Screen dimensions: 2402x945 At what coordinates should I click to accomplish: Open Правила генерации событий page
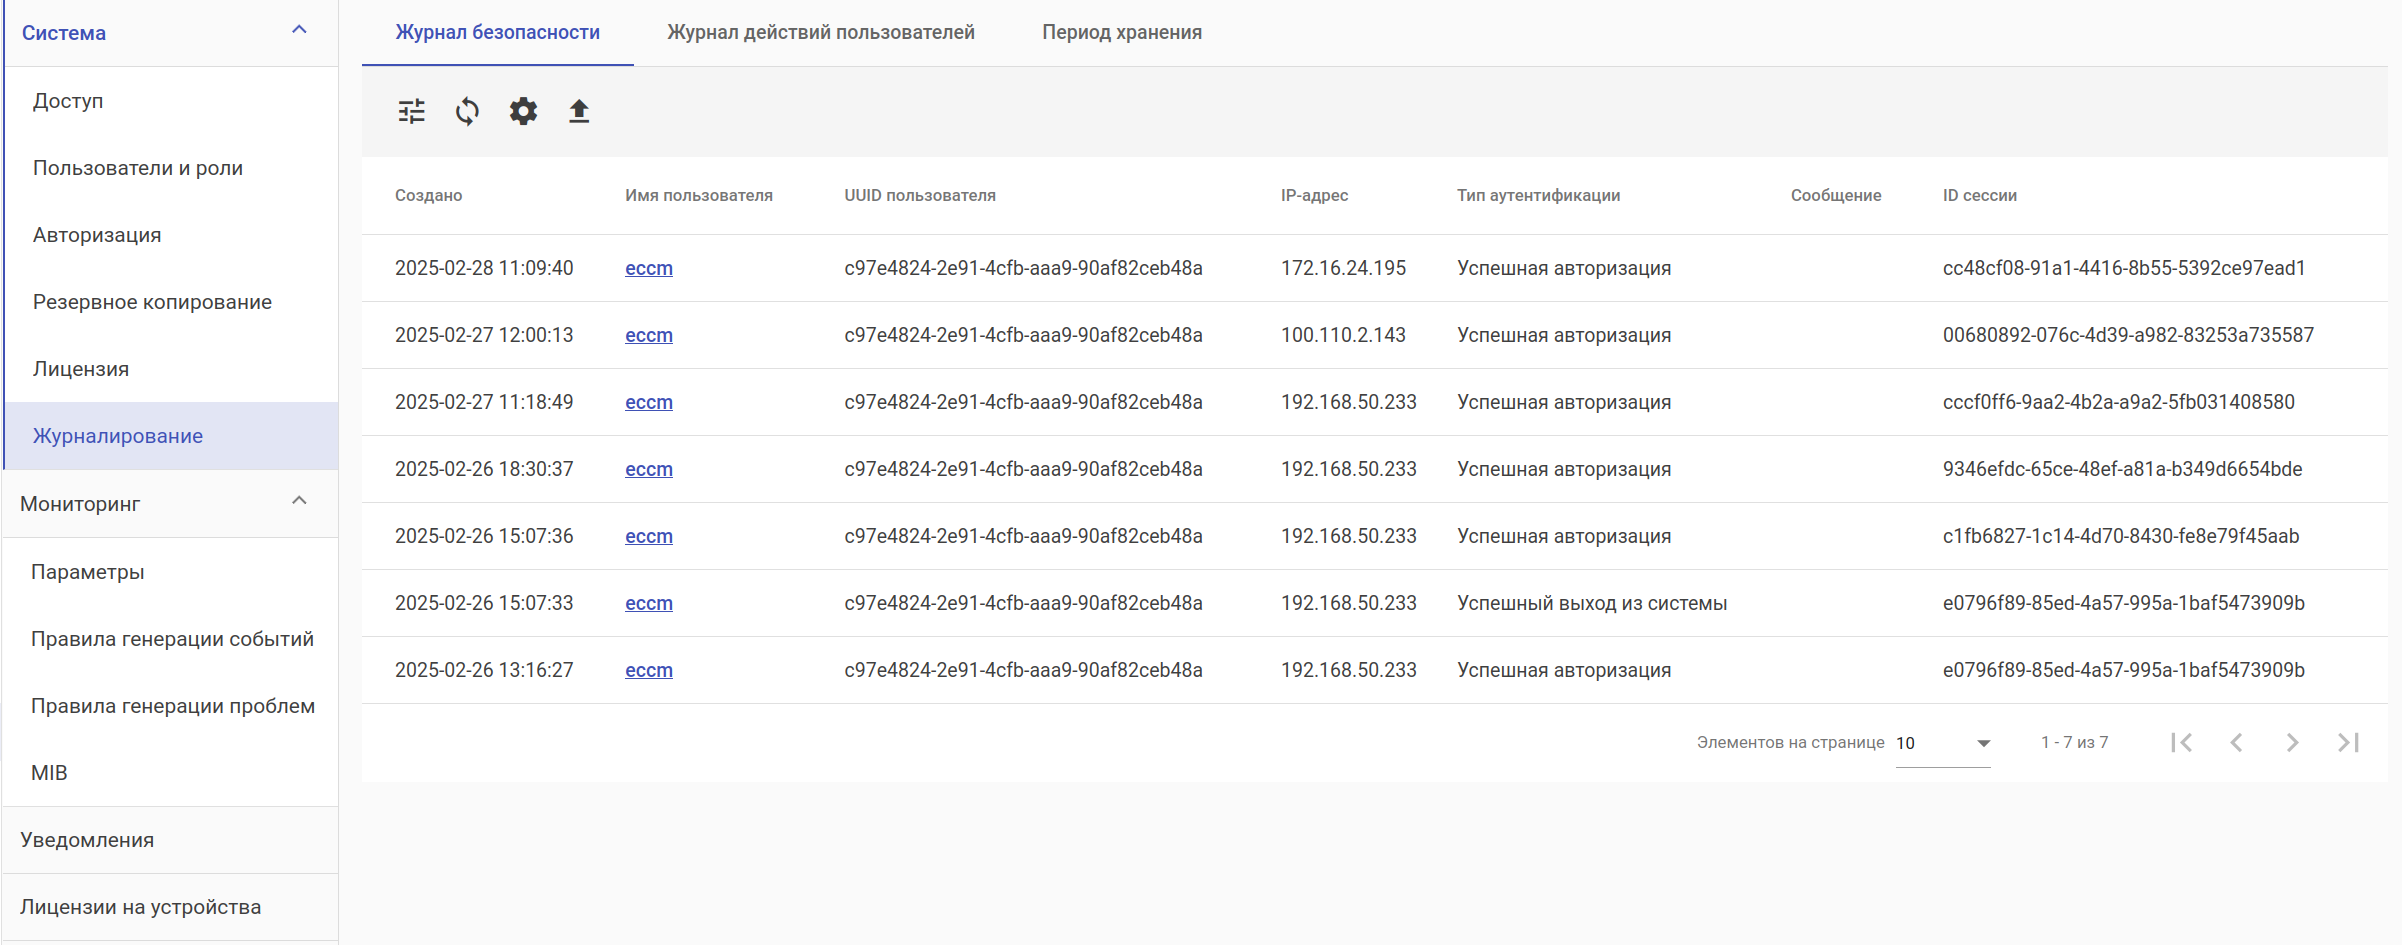click(x=172, y=639)
